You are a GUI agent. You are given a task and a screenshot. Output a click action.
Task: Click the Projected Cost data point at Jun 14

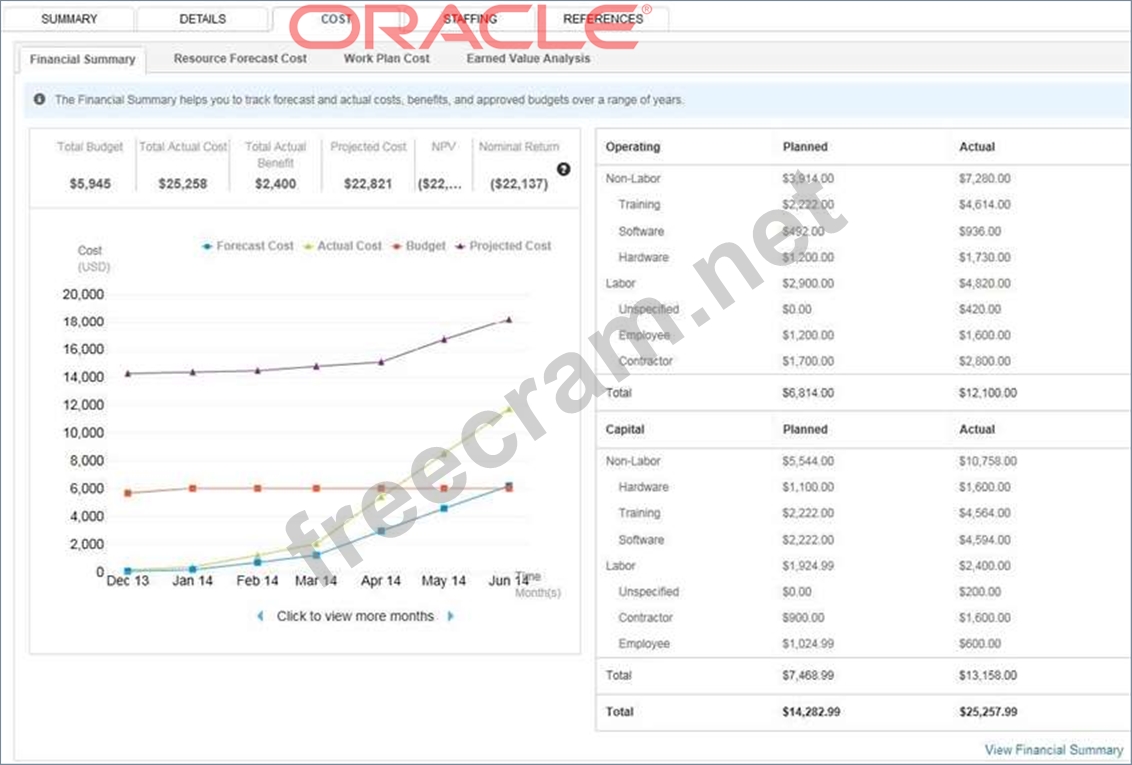509,319
